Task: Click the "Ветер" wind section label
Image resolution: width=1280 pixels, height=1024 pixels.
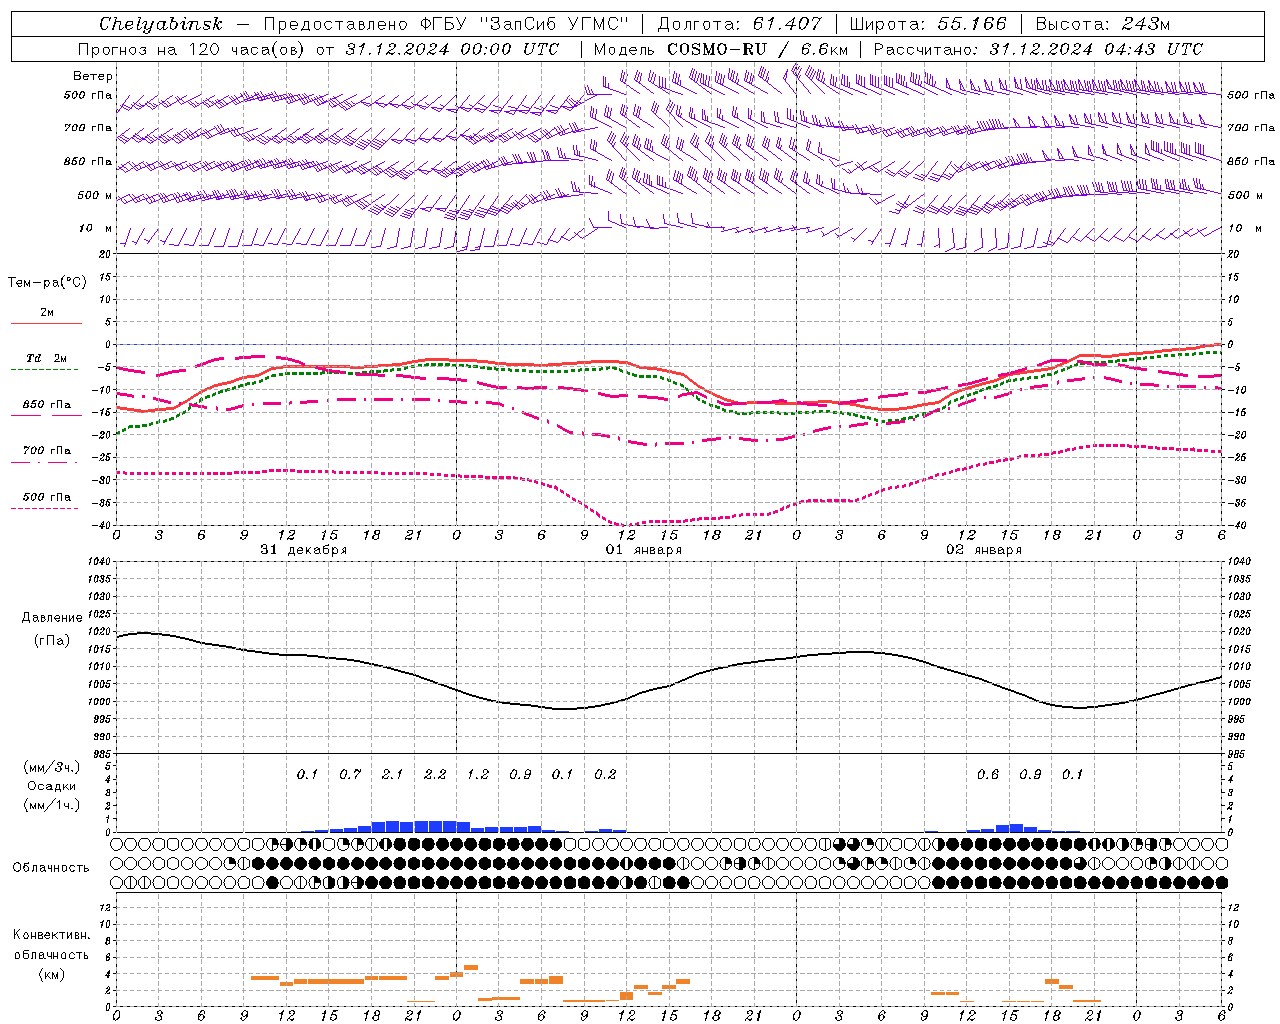Action: point(93,76)
